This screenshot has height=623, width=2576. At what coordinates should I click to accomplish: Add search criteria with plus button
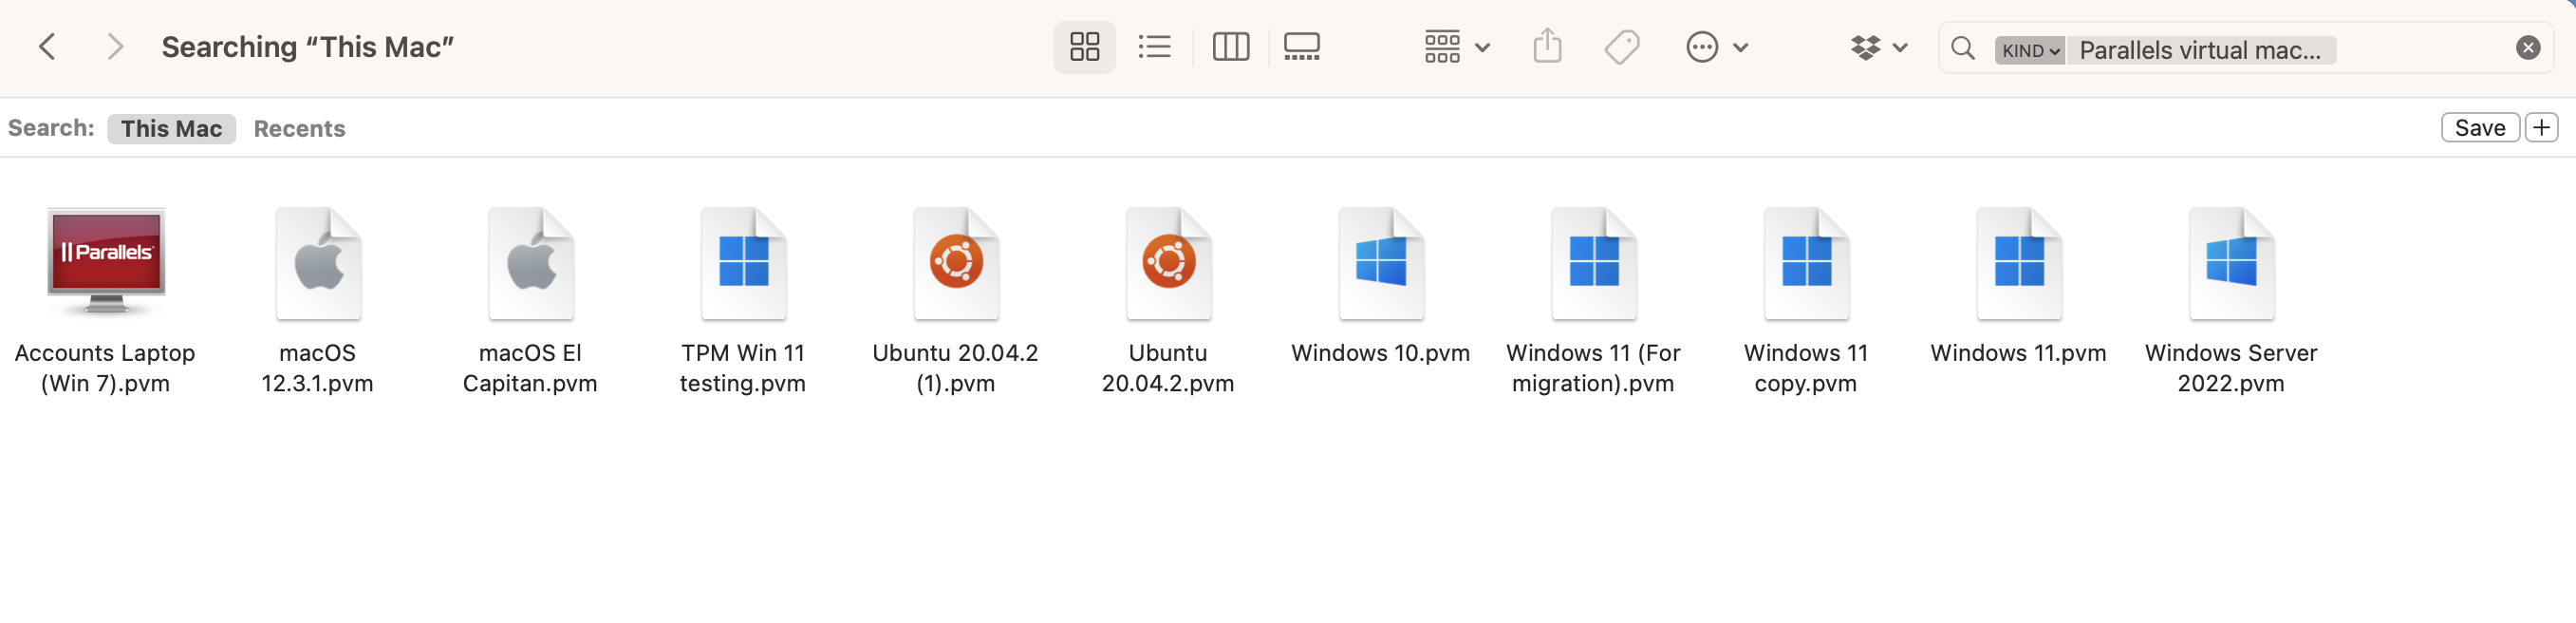tap(2541, 128)
